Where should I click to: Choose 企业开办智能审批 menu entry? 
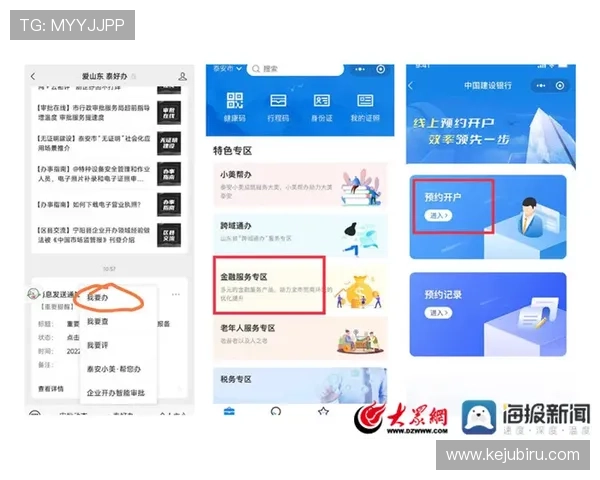tap(116, 393)
